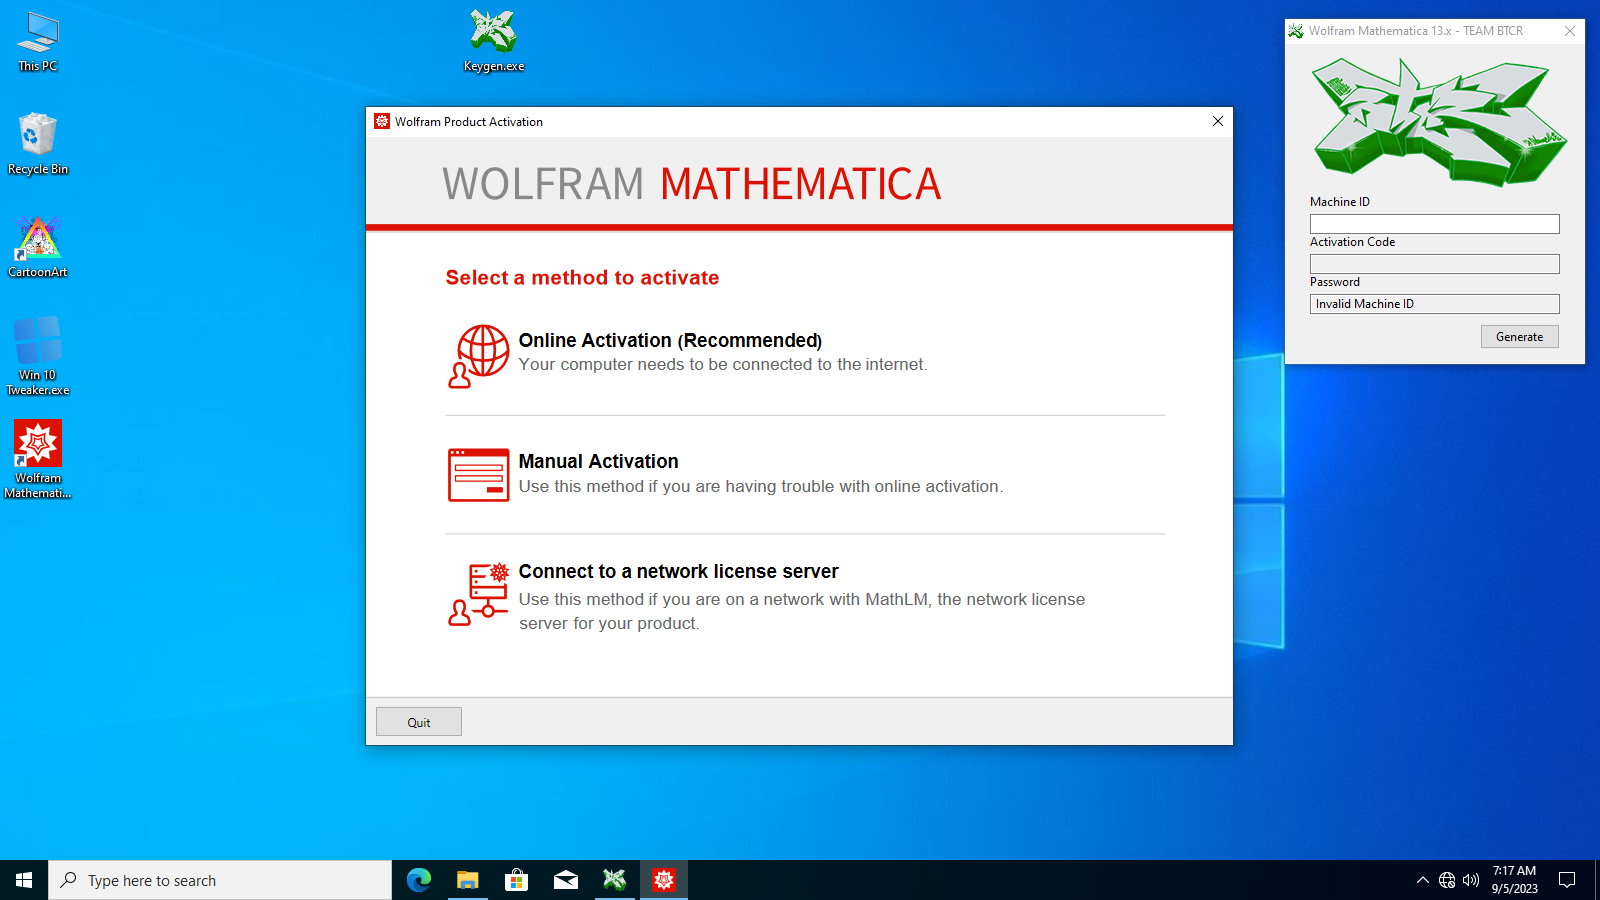
Task: Open File Explorer from the taskbar
Action: [x=468, y=880]
